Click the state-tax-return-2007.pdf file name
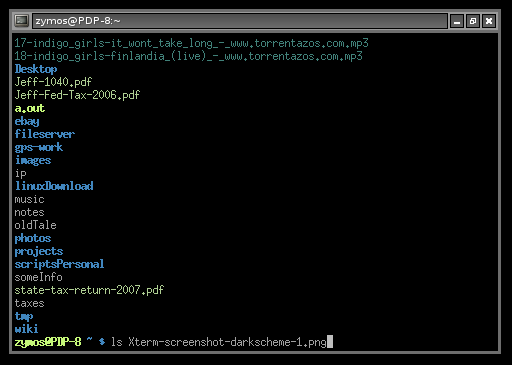 click(89, 290)
